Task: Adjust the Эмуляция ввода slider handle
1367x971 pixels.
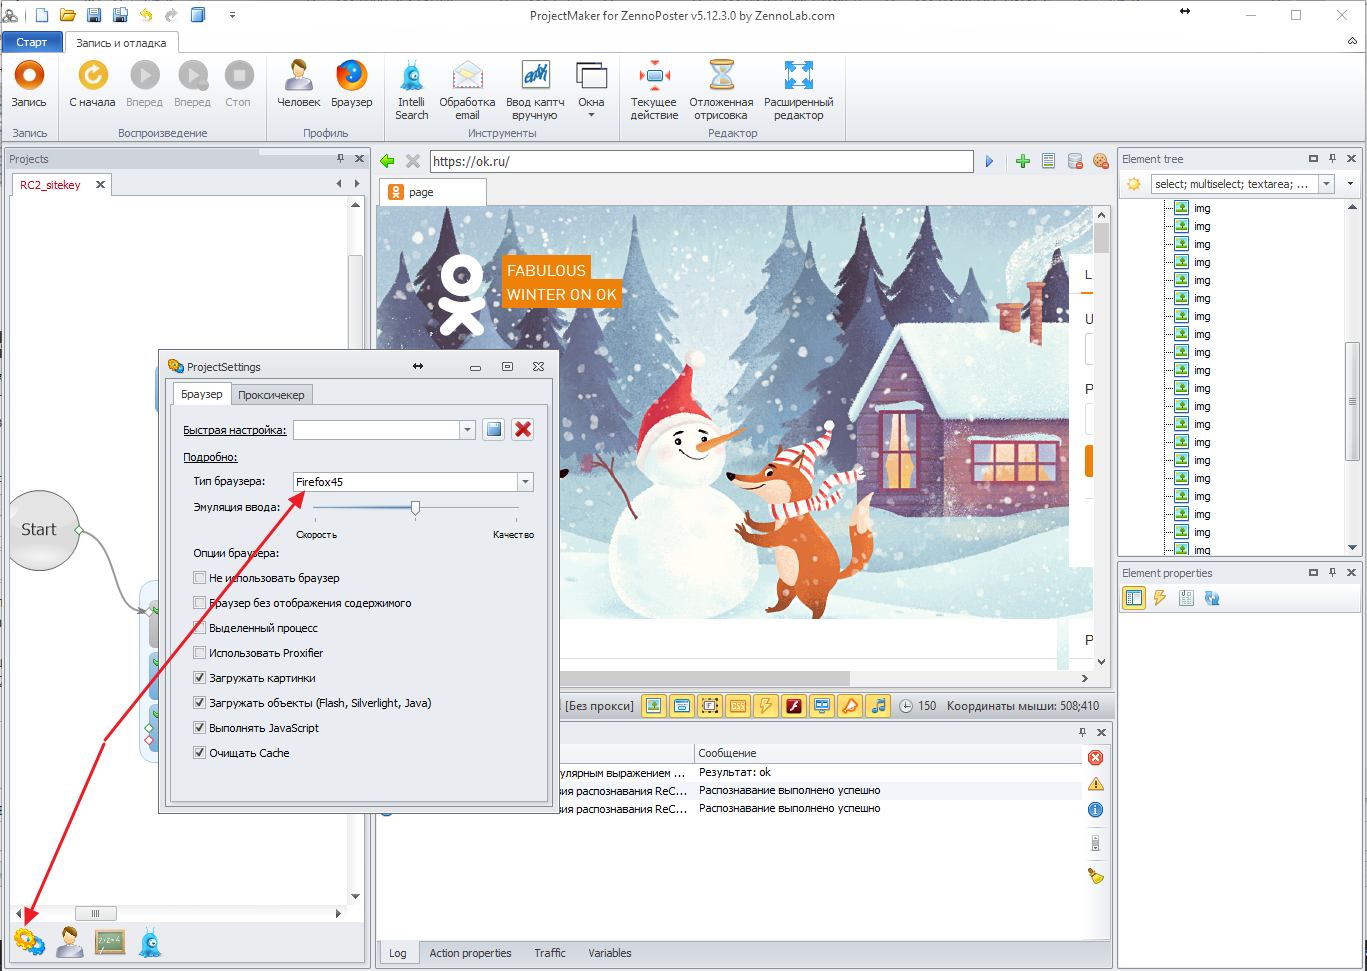Action: [415, 508]
